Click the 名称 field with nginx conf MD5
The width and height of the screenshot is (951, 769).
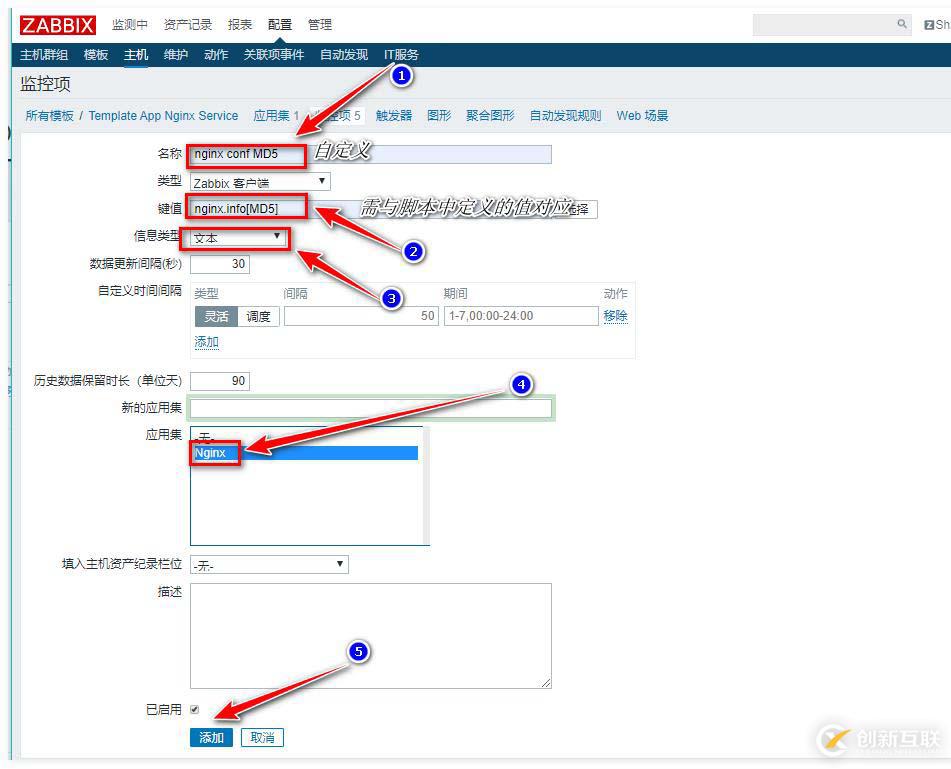tap(371, 154)
